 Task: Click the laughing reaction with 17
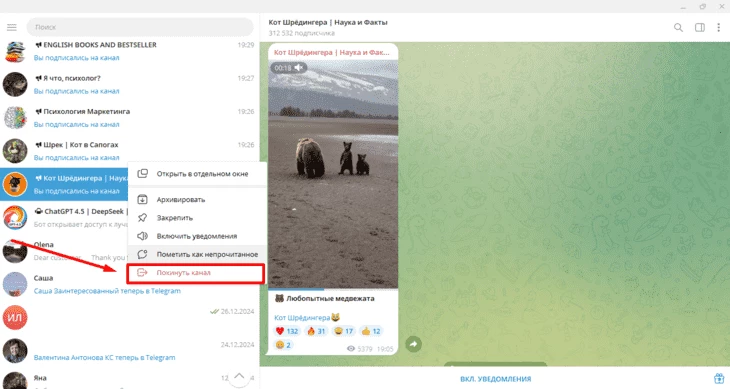pos(344,331)
